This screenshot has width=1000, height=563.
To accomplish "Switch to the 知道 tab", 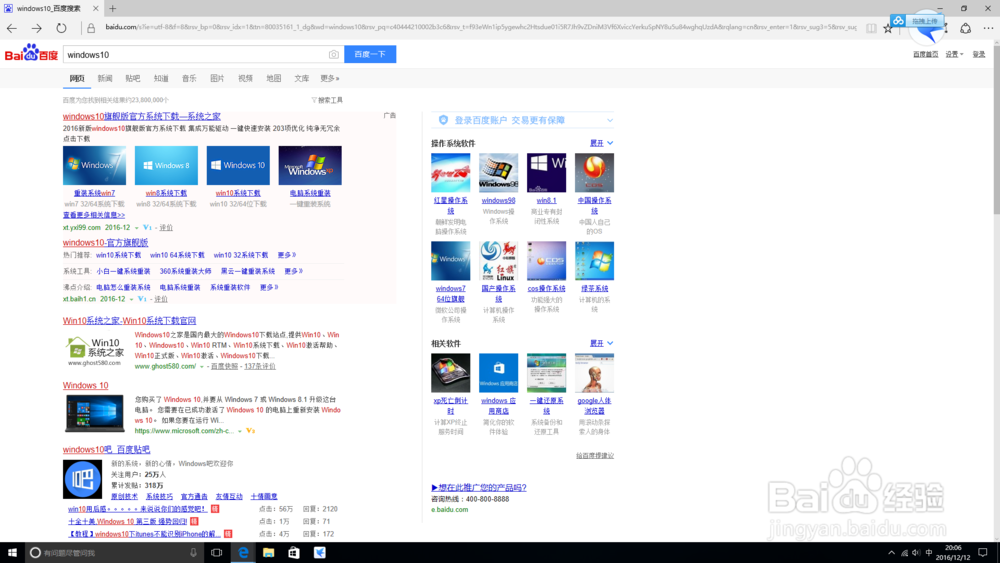I will coord(161,78).
